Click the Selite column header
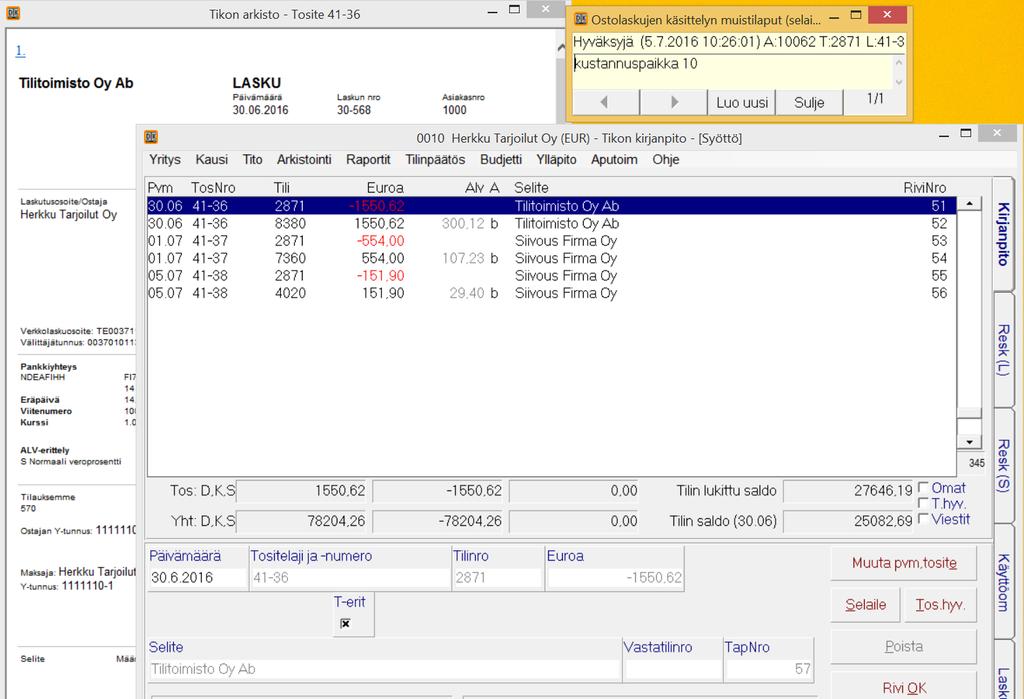 531,188
